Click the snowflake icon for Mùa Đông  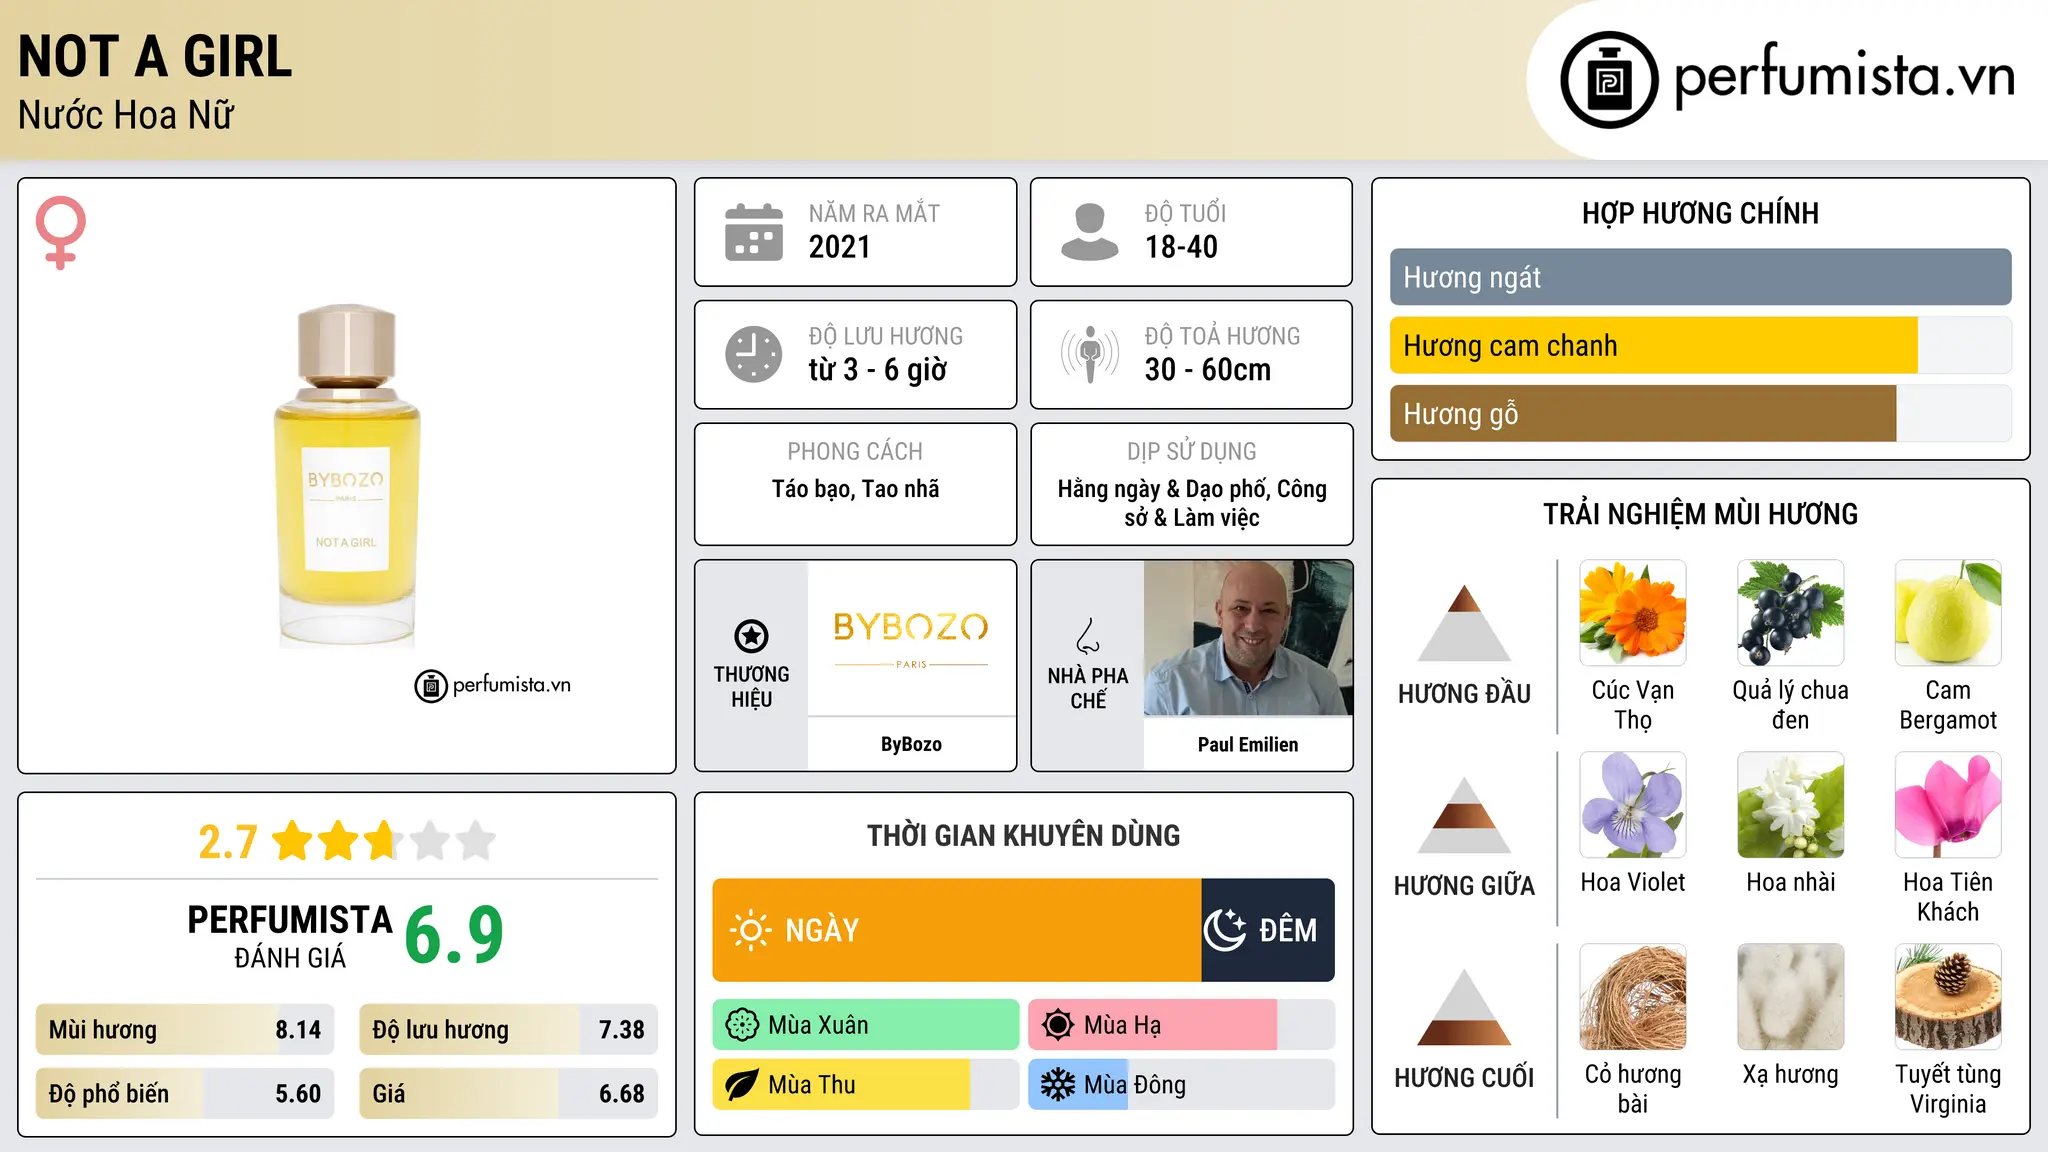(1058, 1085)
